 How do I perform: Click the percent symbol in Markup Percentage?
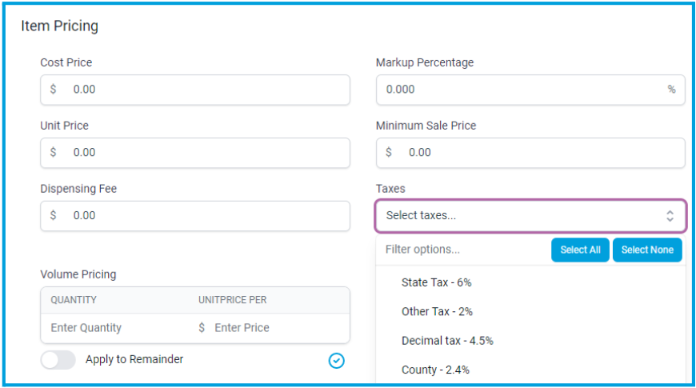coord(672,89)
